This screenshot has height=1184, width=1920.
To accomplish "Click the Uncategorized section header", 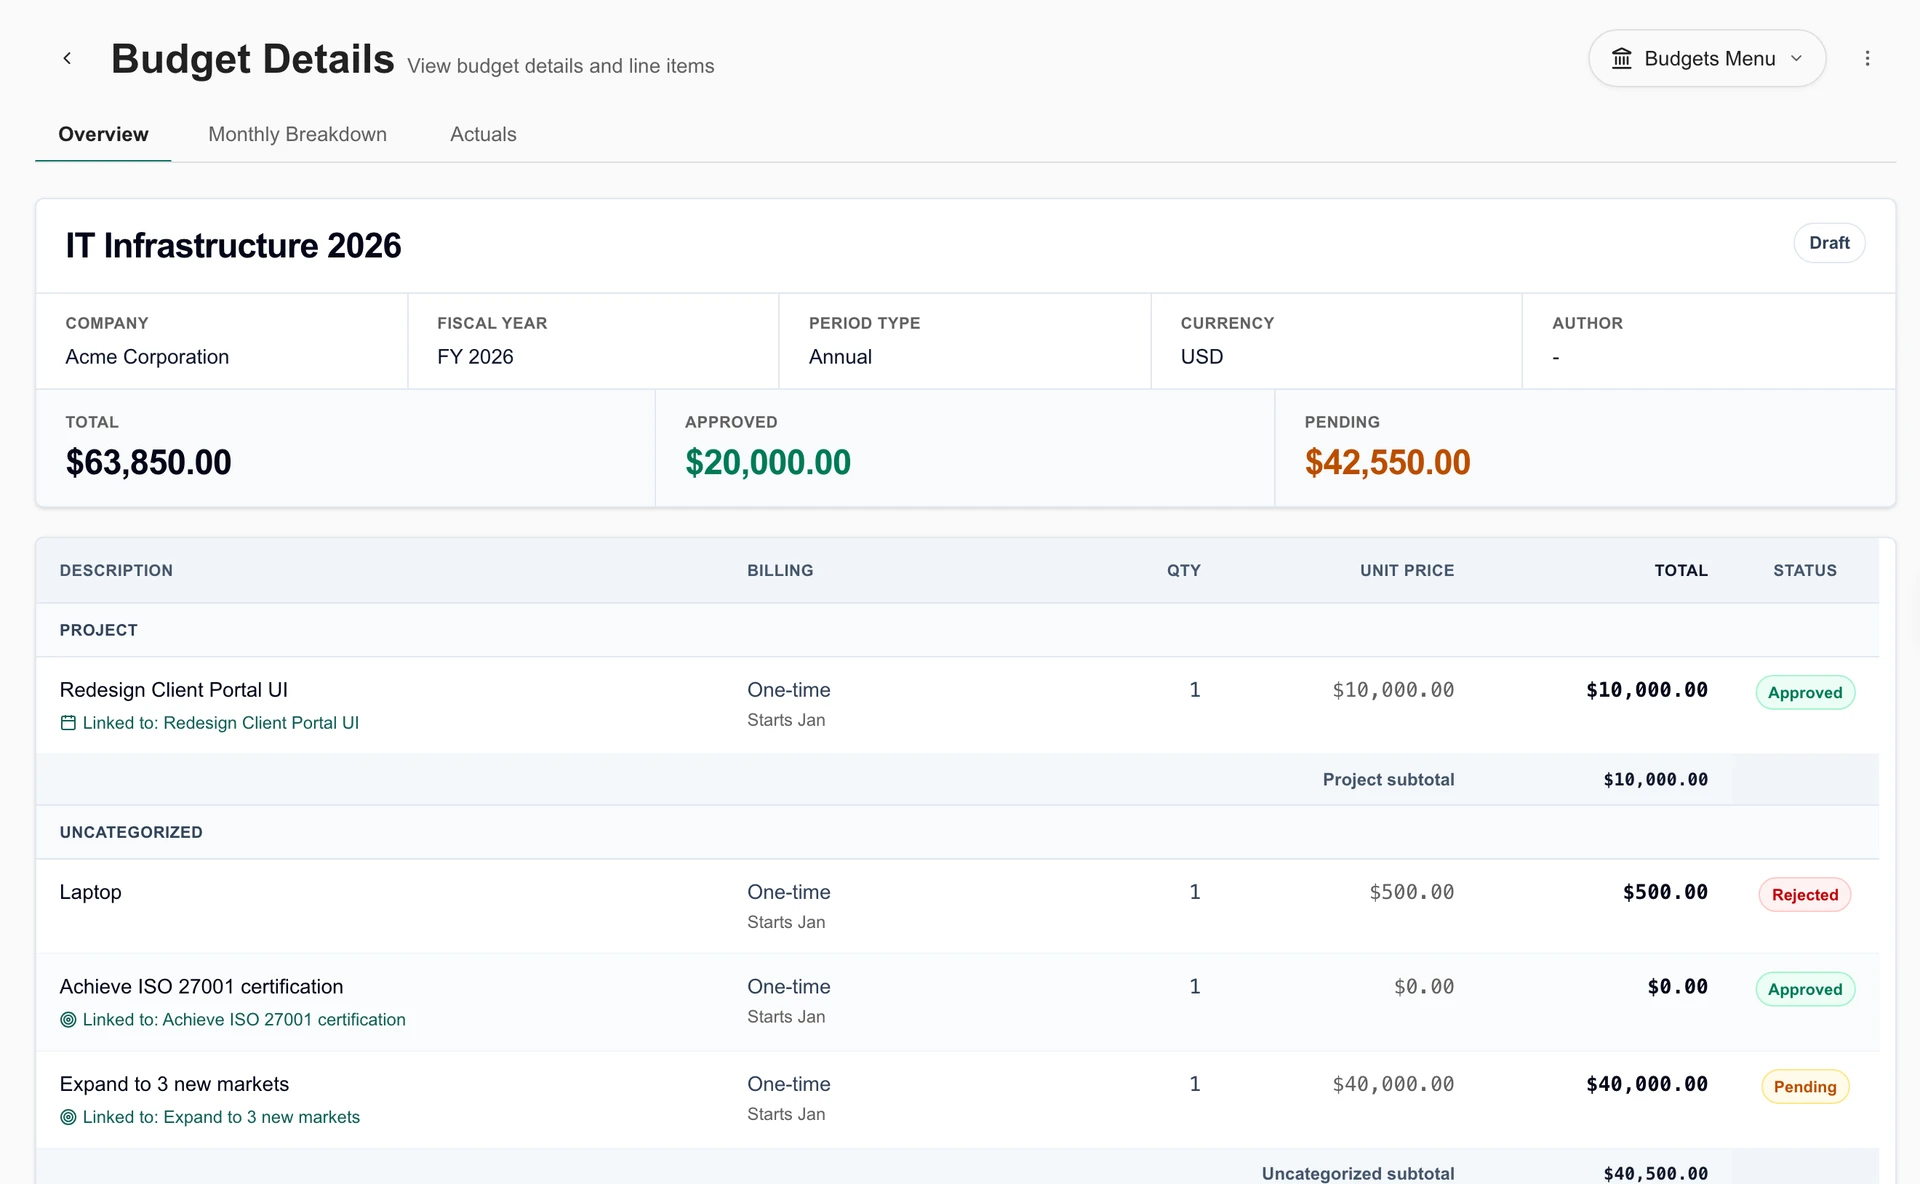I will point(131,832).
